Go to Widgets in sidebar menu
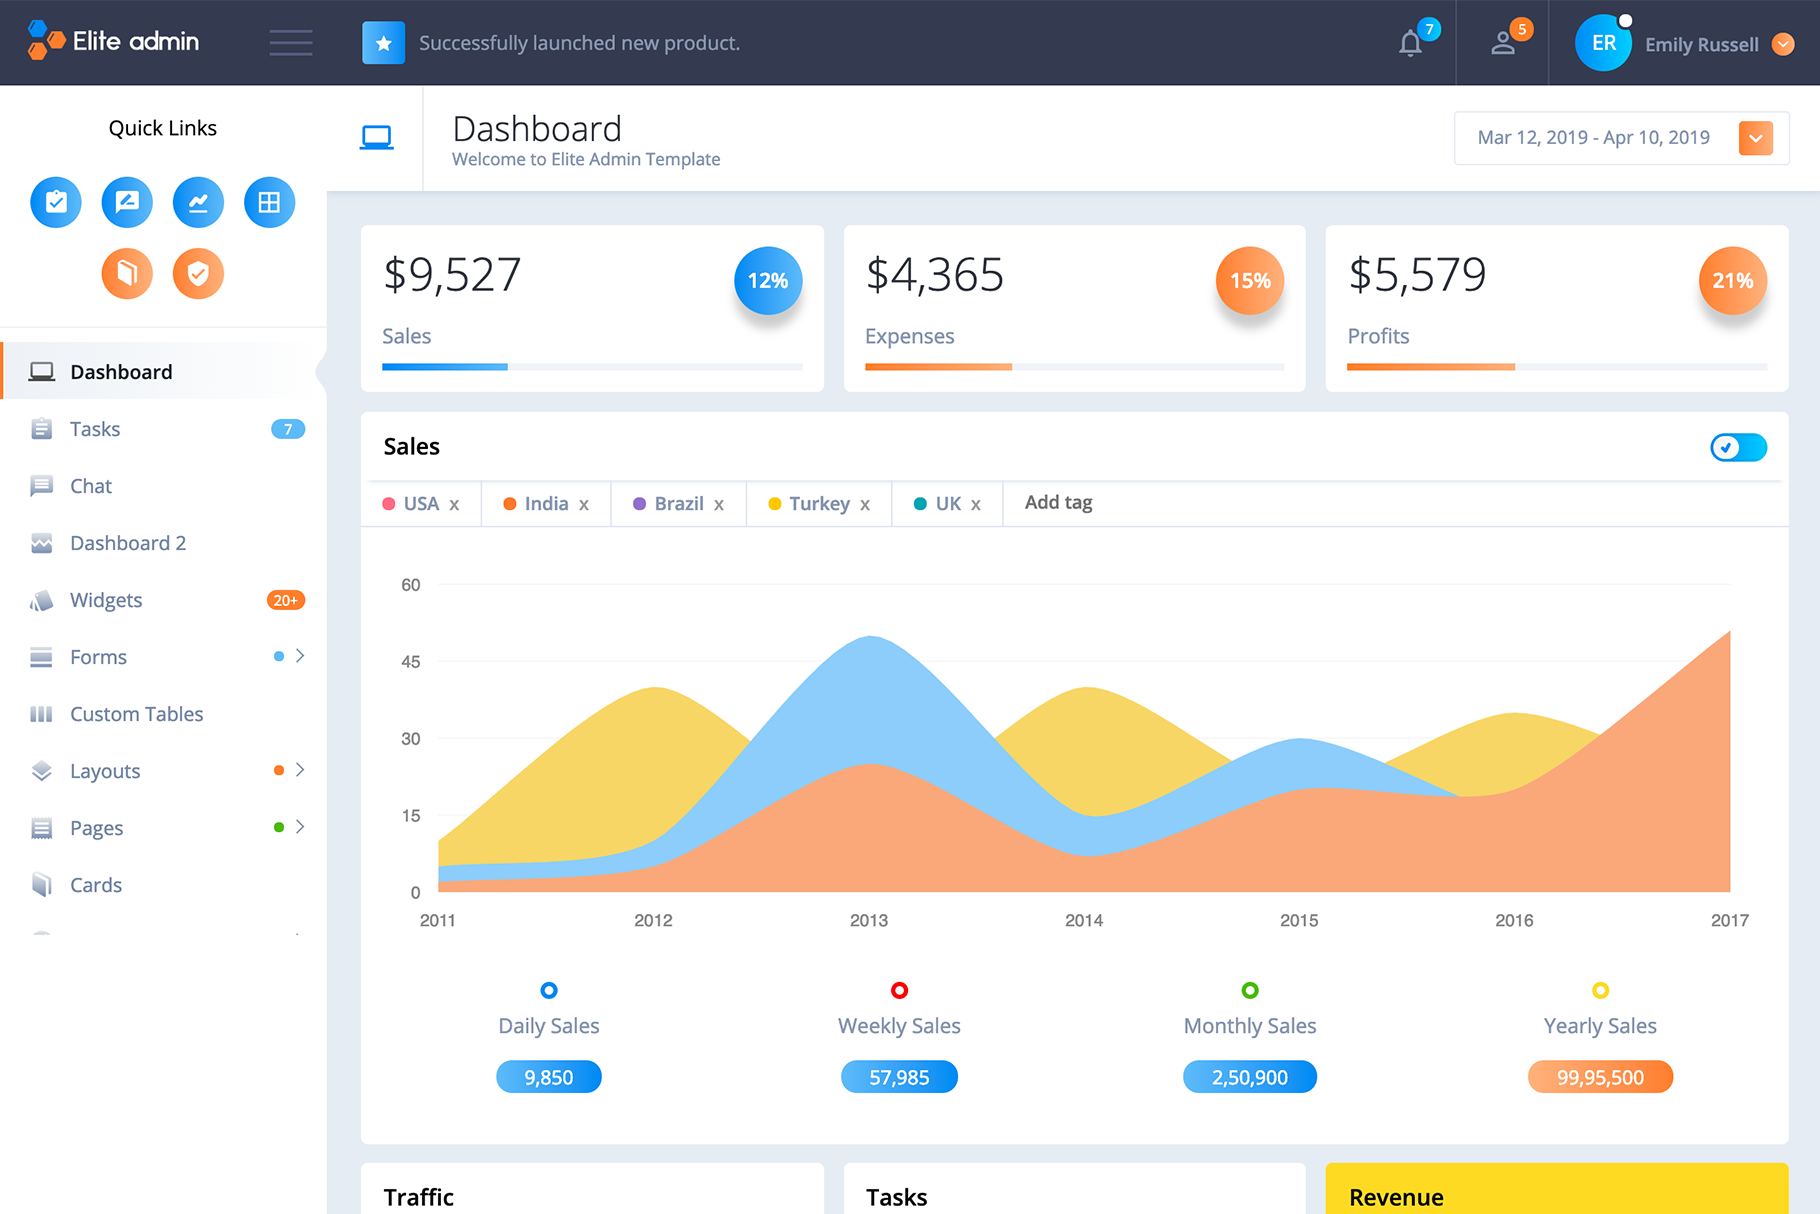The width and height of the screenshot is (1820, 1214). coord(106,600)
